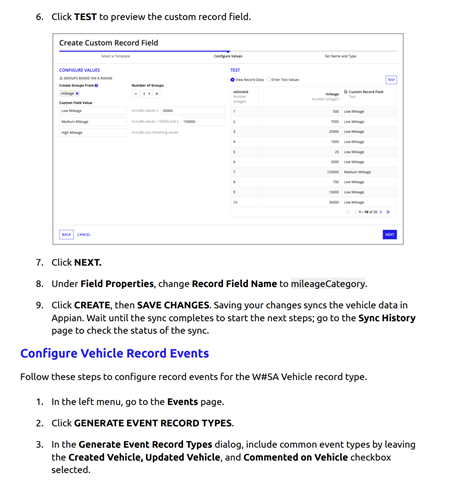Click the Sync History bold text
Viewport: 464px width, 480px height.
click(387, 318)
